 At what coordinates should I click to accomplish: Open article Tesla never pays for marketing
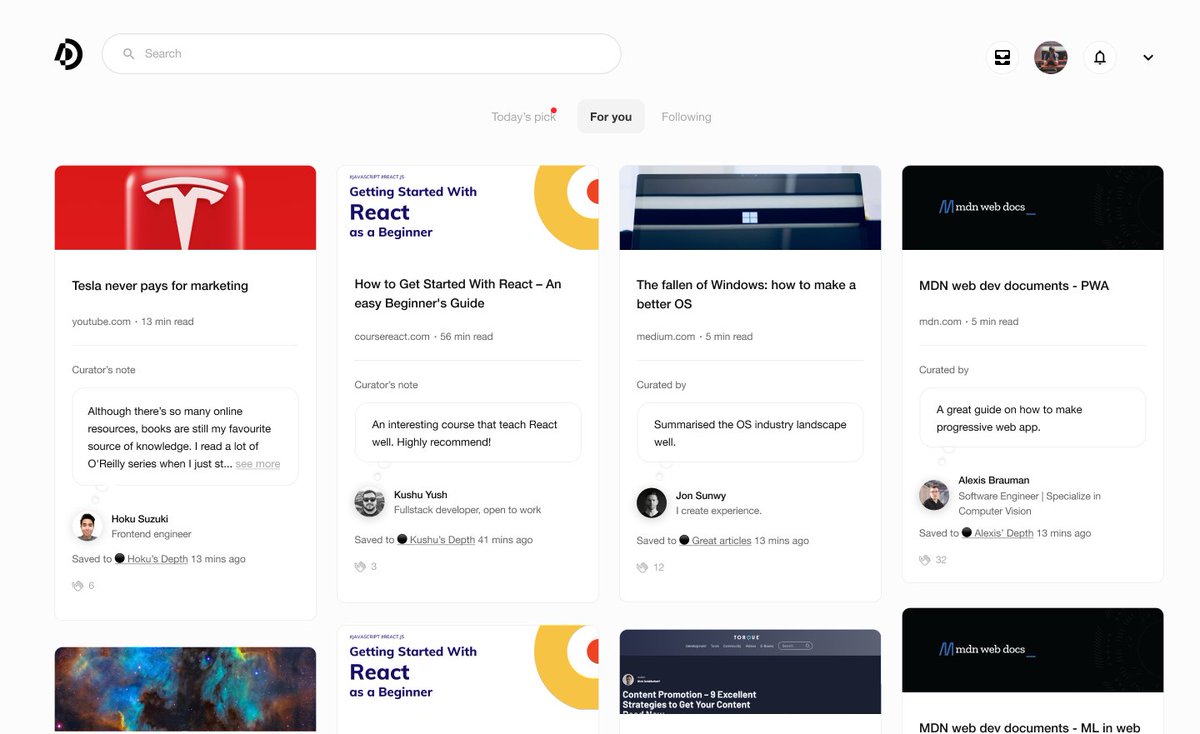(160, 286)
